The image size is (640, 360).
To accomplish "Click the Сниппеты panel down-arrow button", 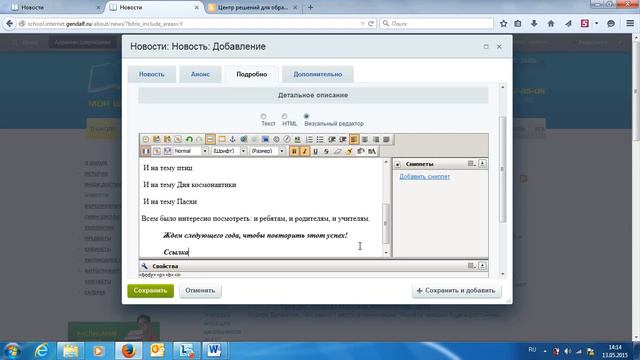I will pos(482,164).
